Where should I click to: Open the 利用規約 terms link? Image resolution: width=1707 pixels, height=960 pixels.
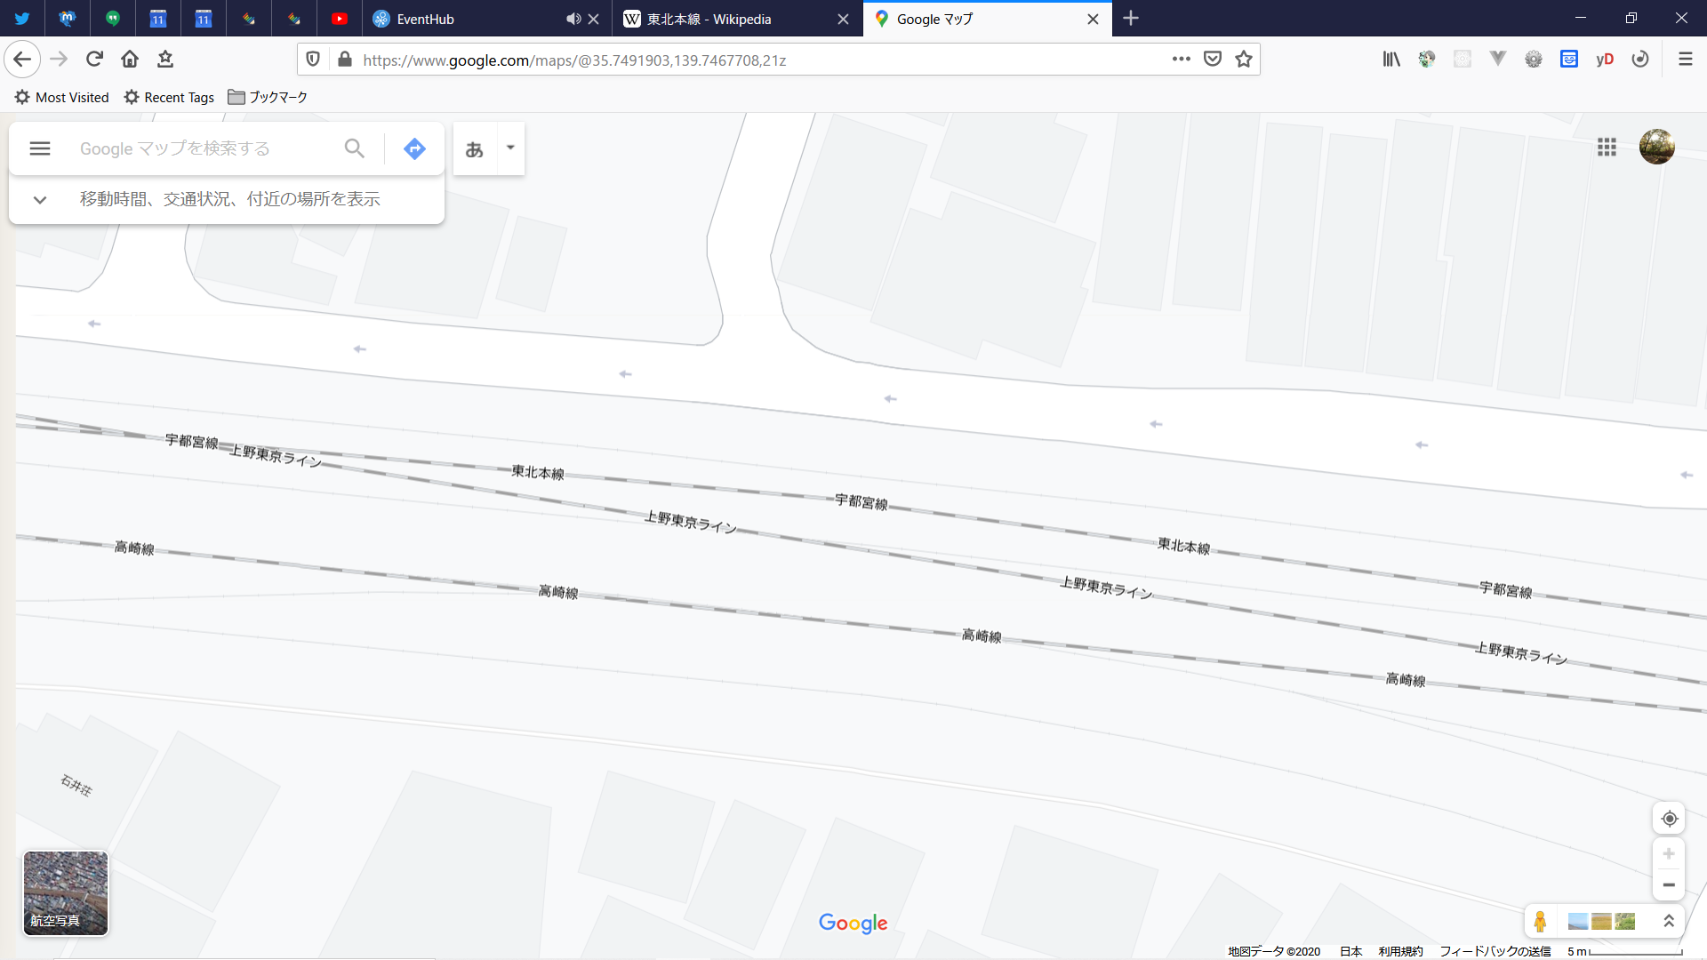1400,951
